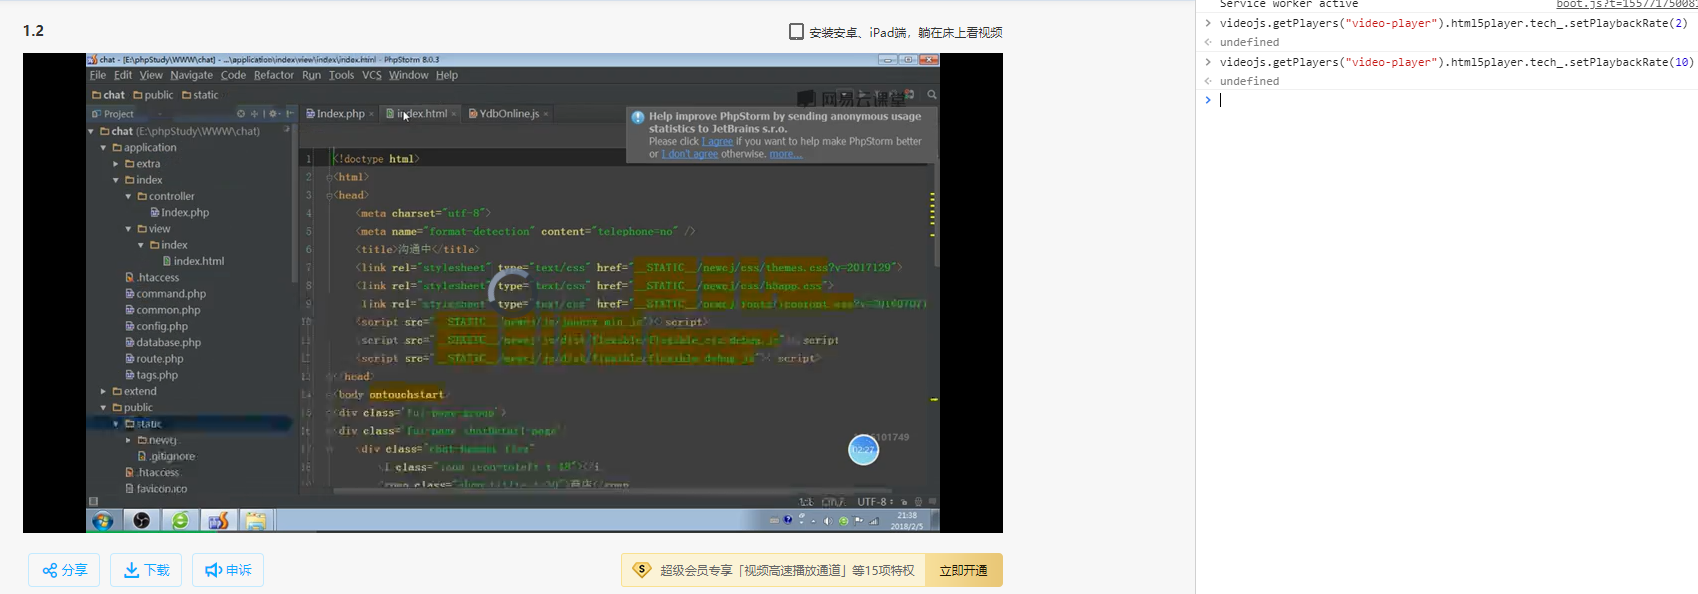Switch to the YdbOnline.js editor tab

pos(508,114)
